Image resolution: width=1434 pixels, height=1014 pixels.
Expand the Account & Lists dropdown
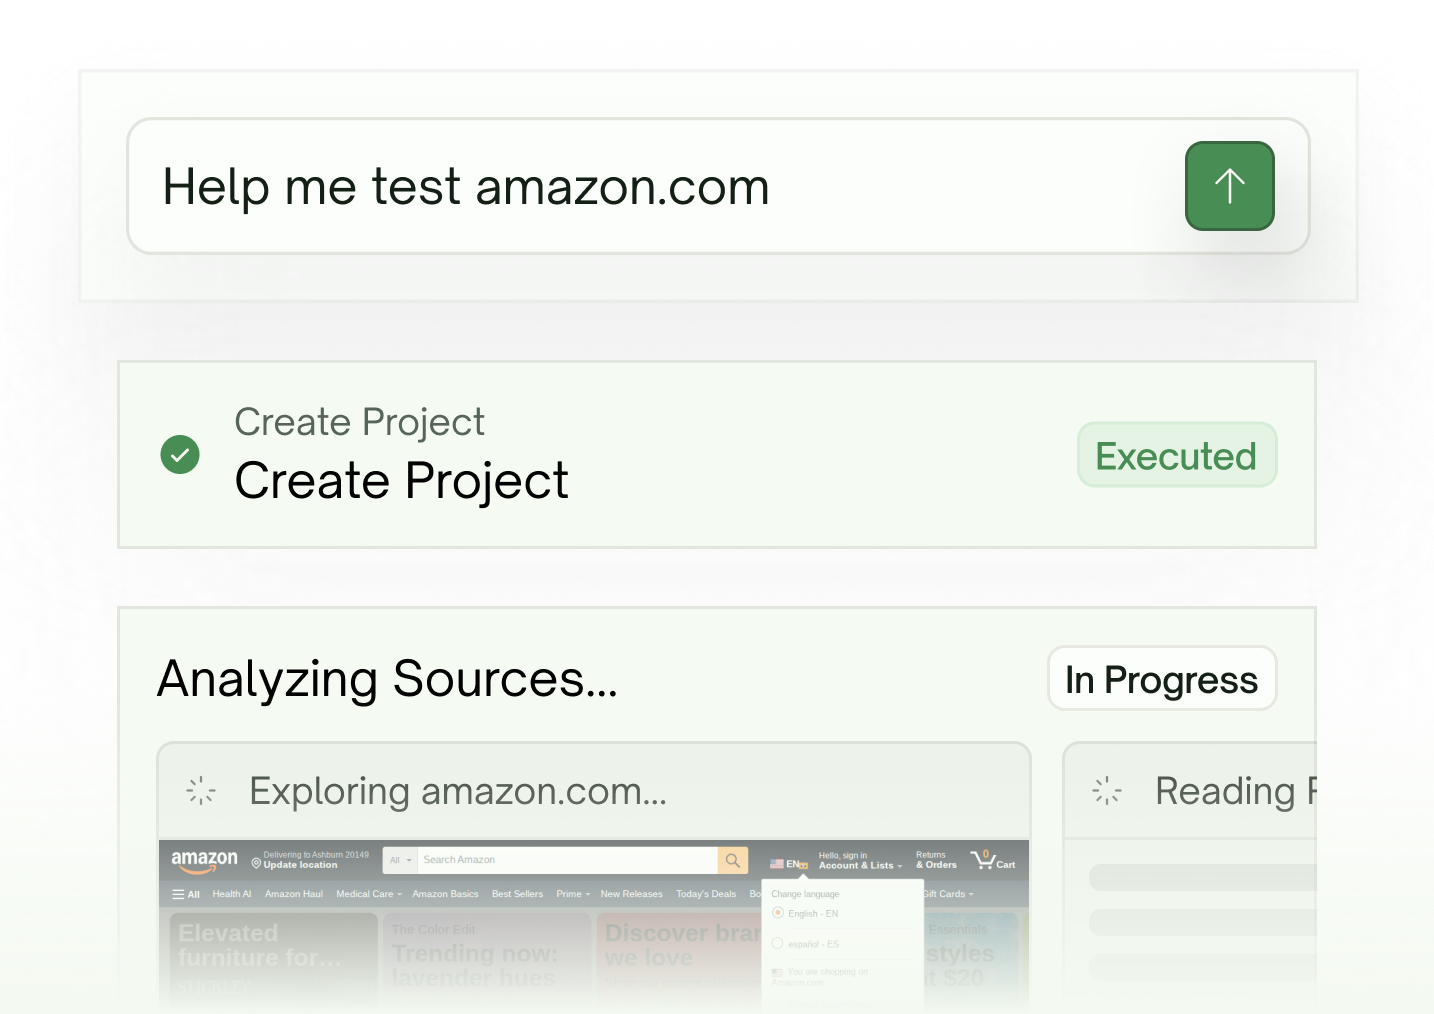(x=860, y=861)
